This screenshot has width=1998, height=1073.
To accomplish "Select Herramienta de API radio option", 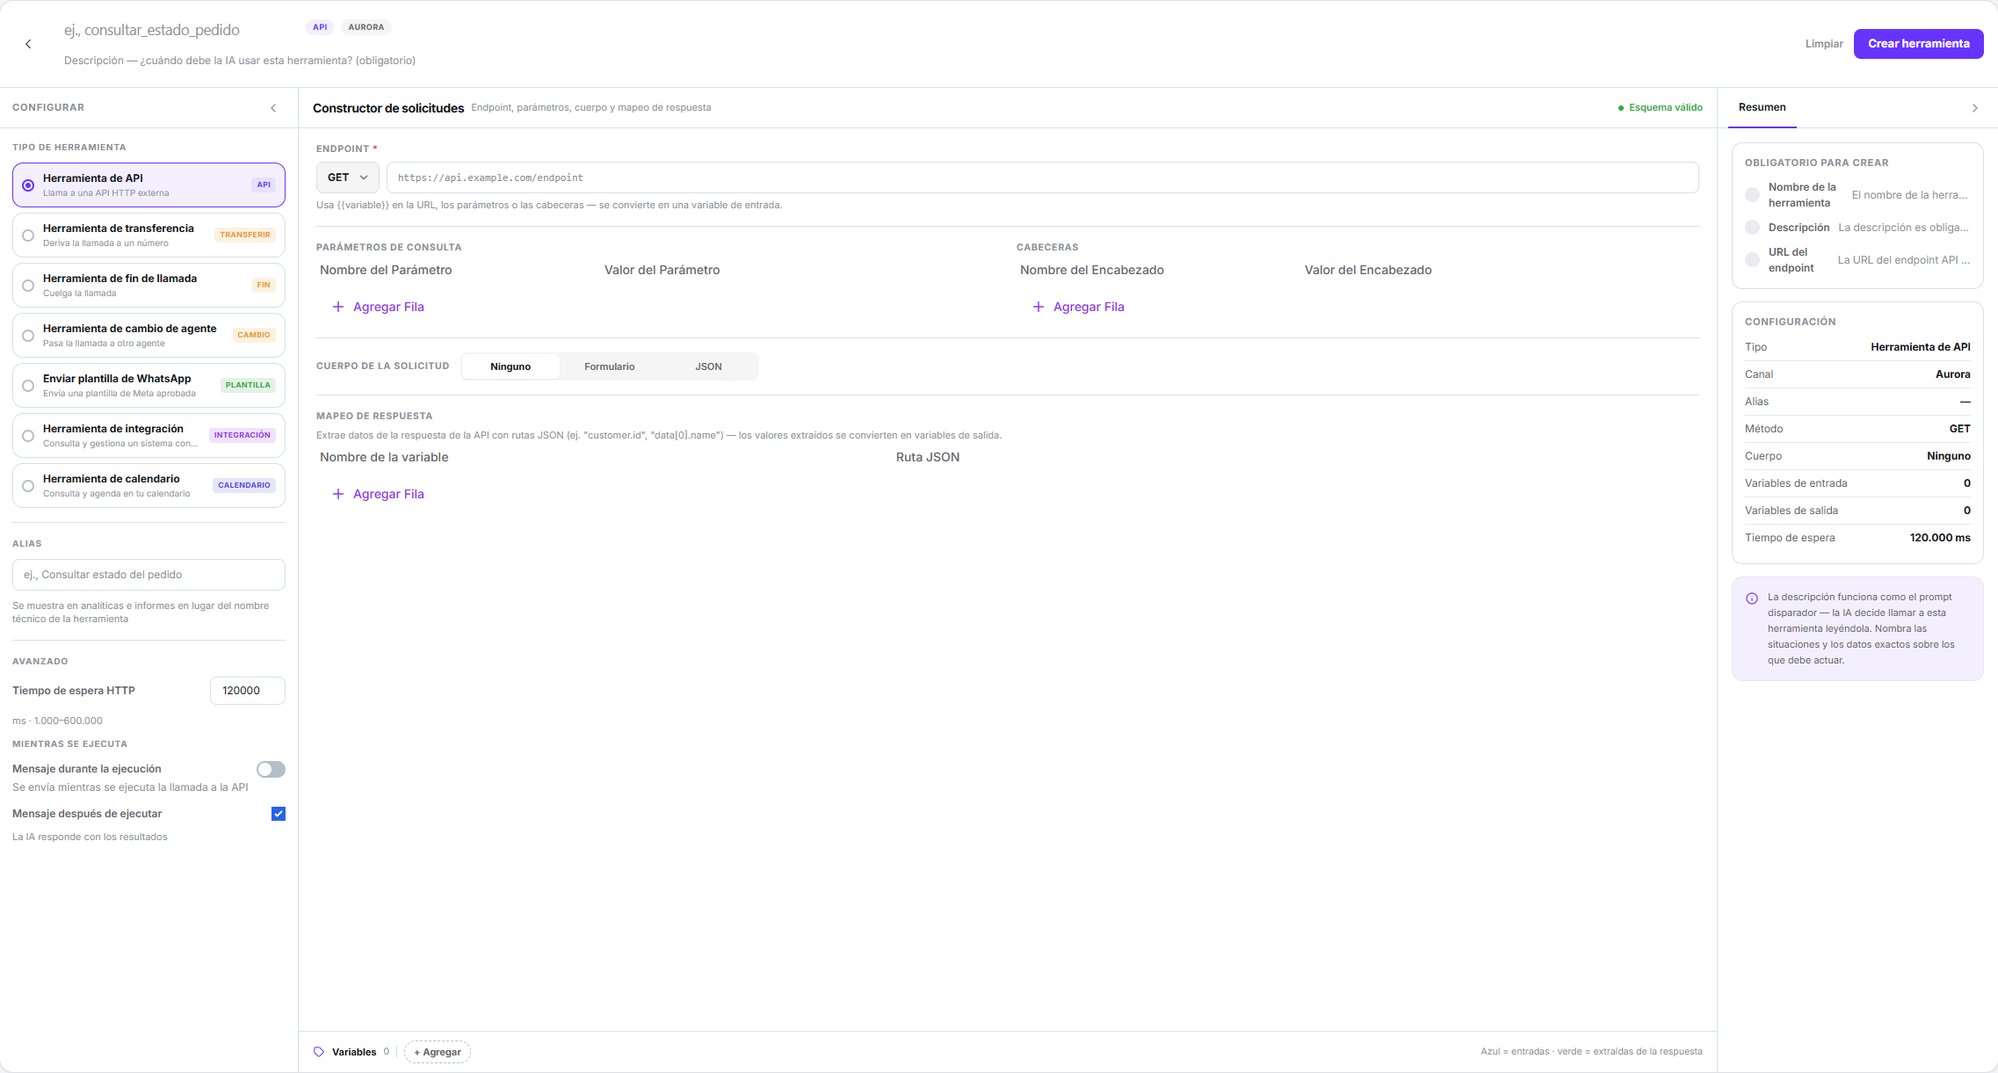I will 148,185.
